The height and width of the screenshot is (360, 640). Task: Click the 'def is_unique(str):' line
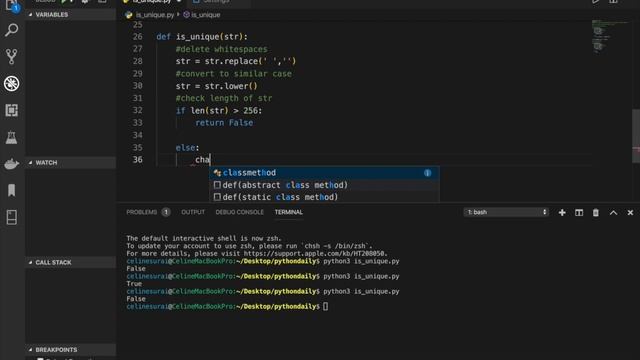pyautogui.click(x=202, y=37)
